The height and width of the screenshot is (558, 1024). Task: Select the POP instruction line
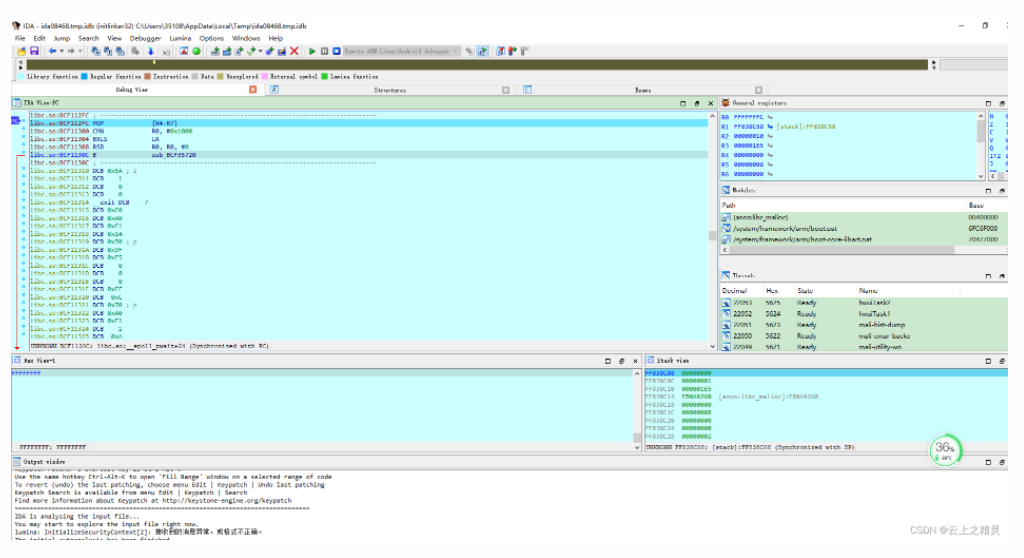368,123
